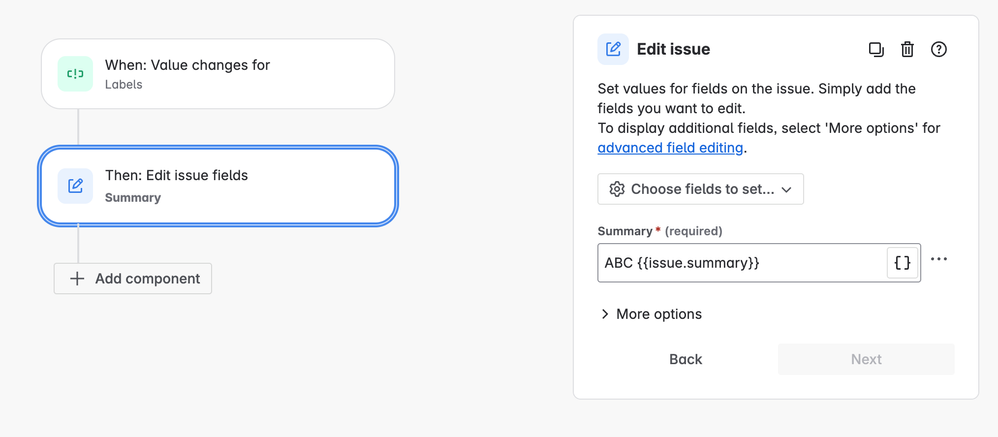Viewport: 998px width, 437px height.
Task: Insert smart value using the curly braces button
Action: (x=902, y=263)
